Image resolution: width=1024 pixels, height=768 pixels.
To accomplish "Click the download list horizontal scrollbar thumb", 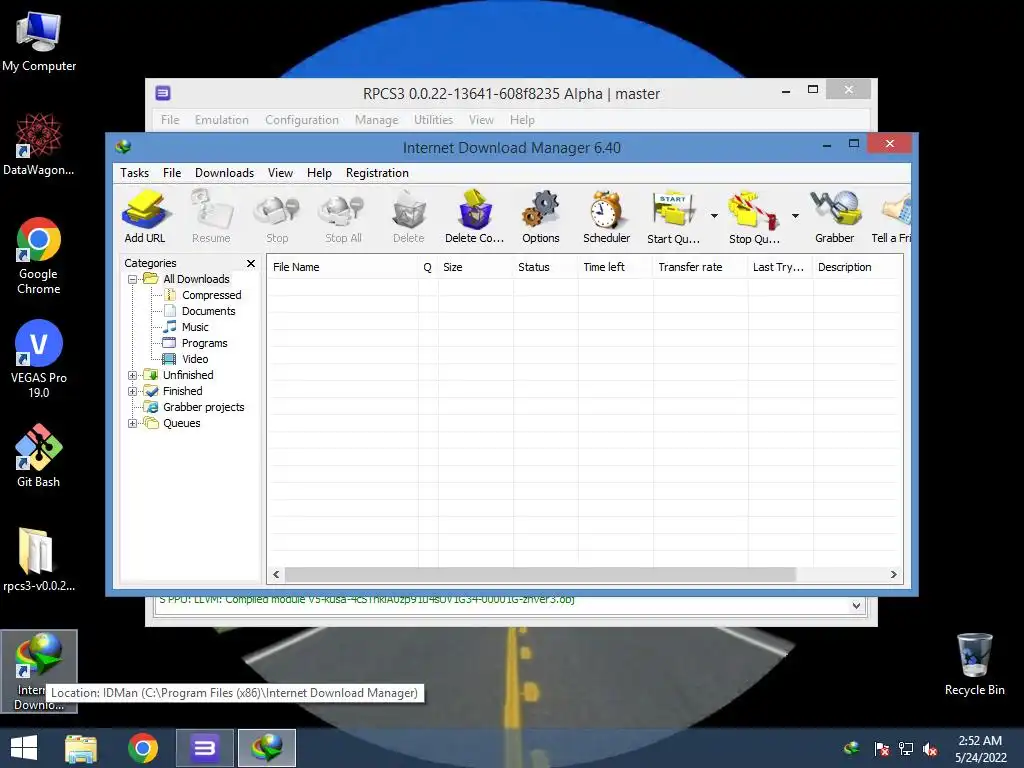I will (x=540, y=575).
